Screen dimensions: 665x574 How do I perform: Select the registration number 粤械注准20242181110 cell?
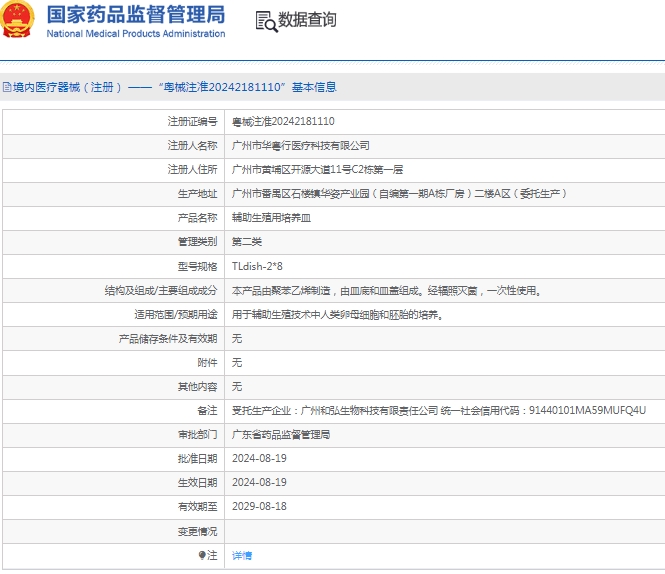[283, 122]
